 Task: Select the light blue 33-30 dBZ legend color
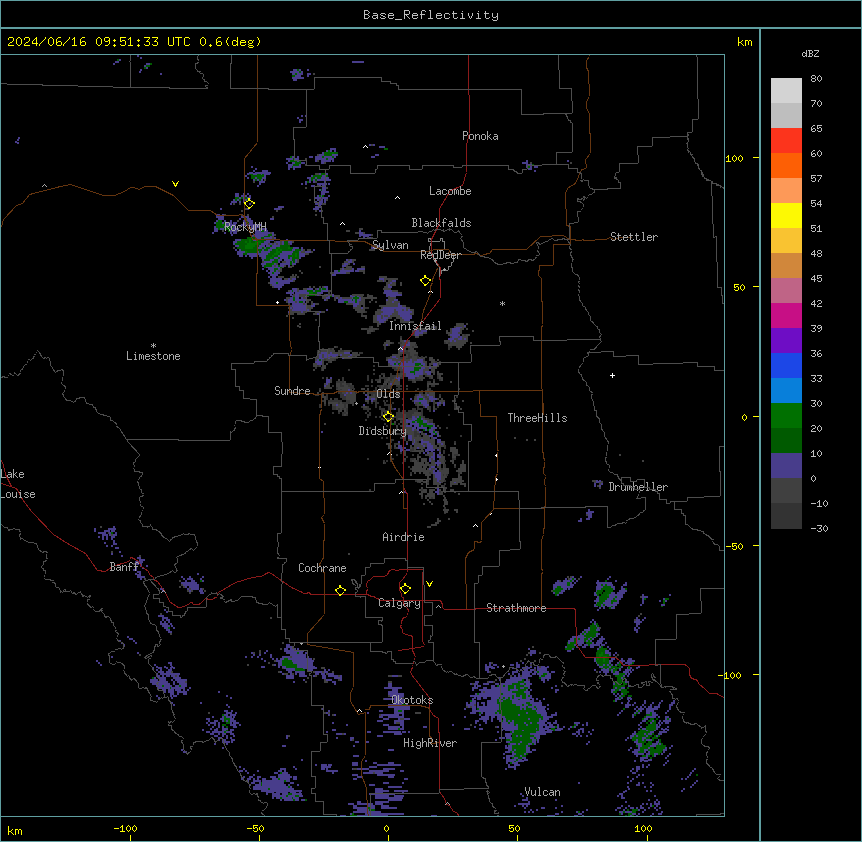[x=786, y=391]
